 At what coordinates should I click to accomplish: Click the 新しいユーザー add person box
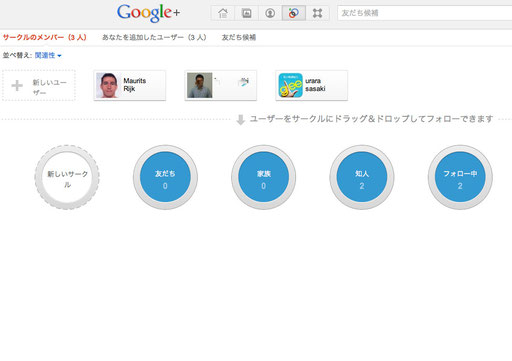(39, 85)
